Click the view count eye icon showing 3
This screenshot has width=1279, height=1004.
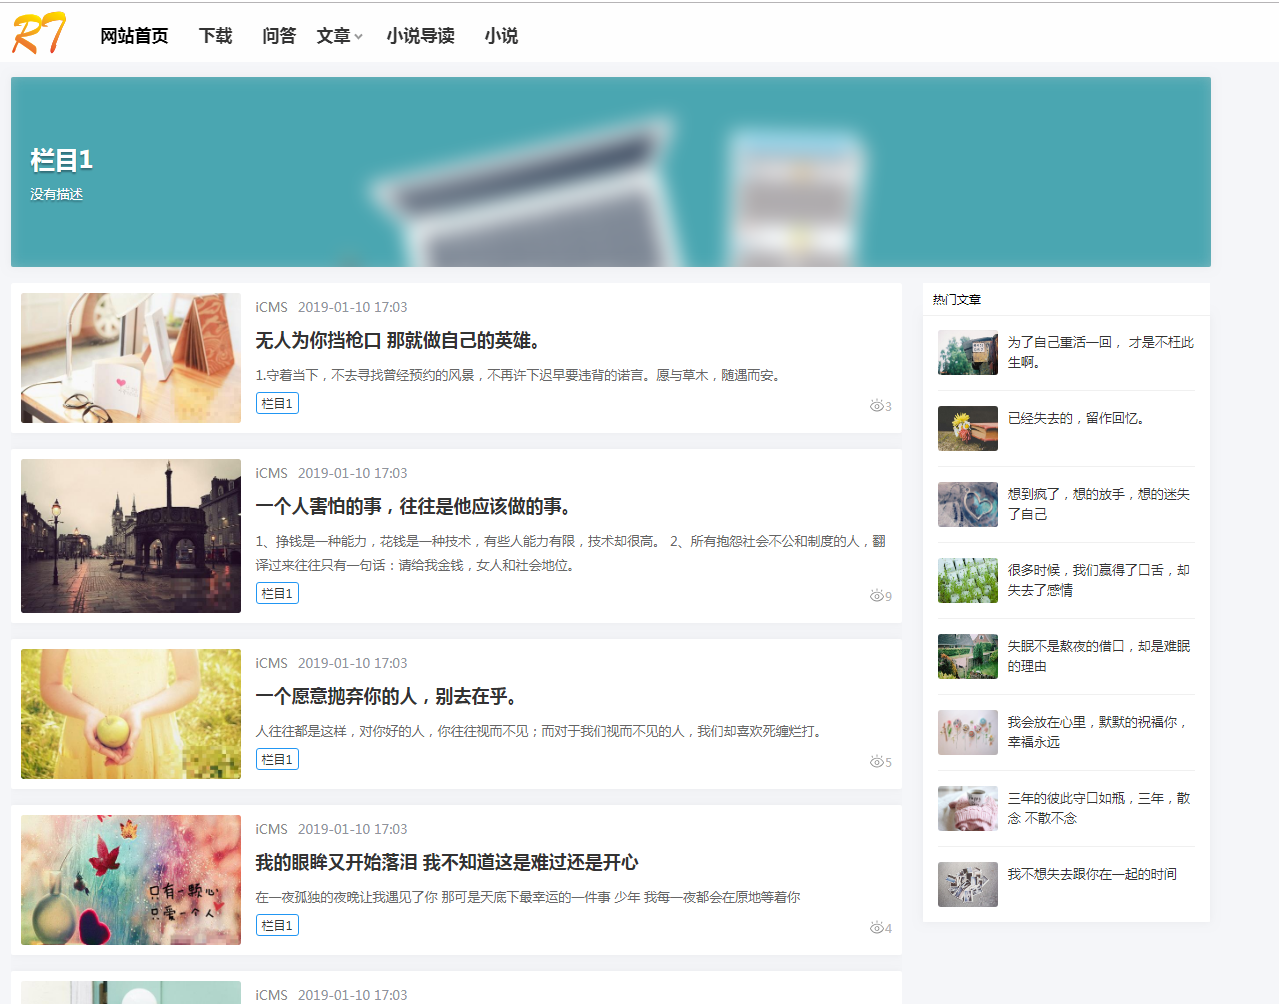[x=876, y=406]
